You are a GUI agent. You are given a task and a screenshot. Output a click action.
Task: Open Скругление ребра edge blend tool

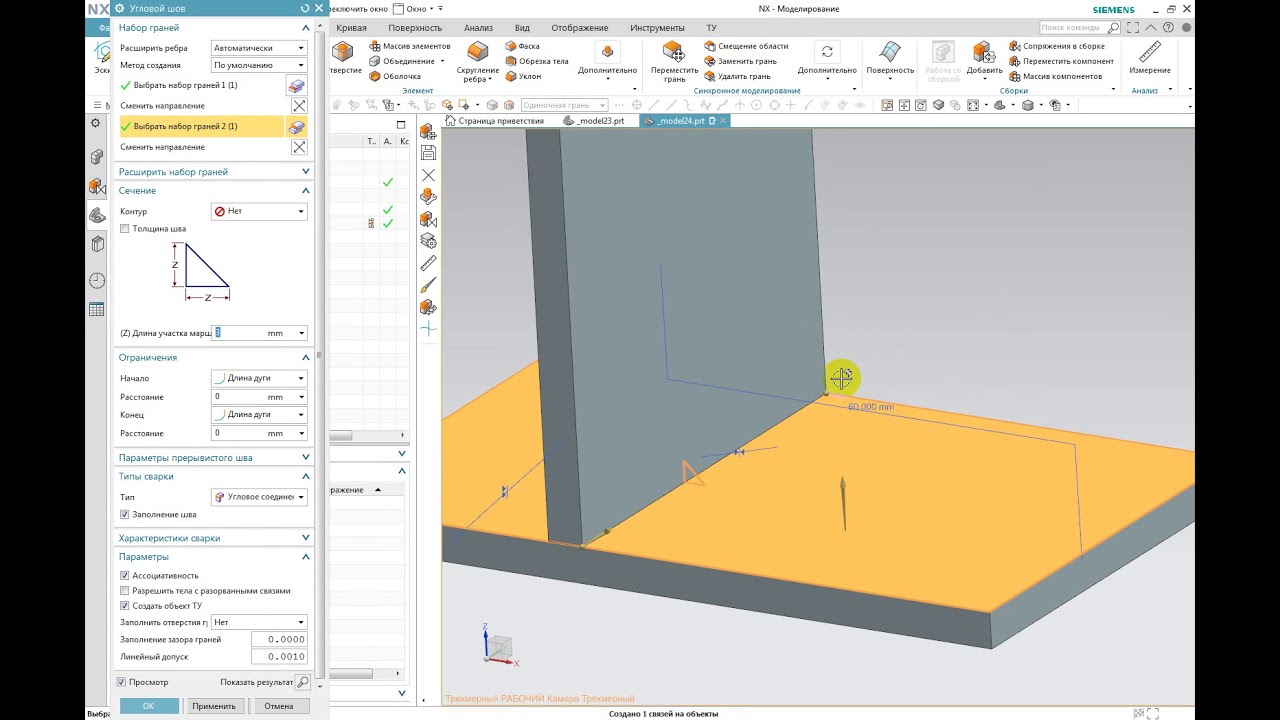point(478,60)
